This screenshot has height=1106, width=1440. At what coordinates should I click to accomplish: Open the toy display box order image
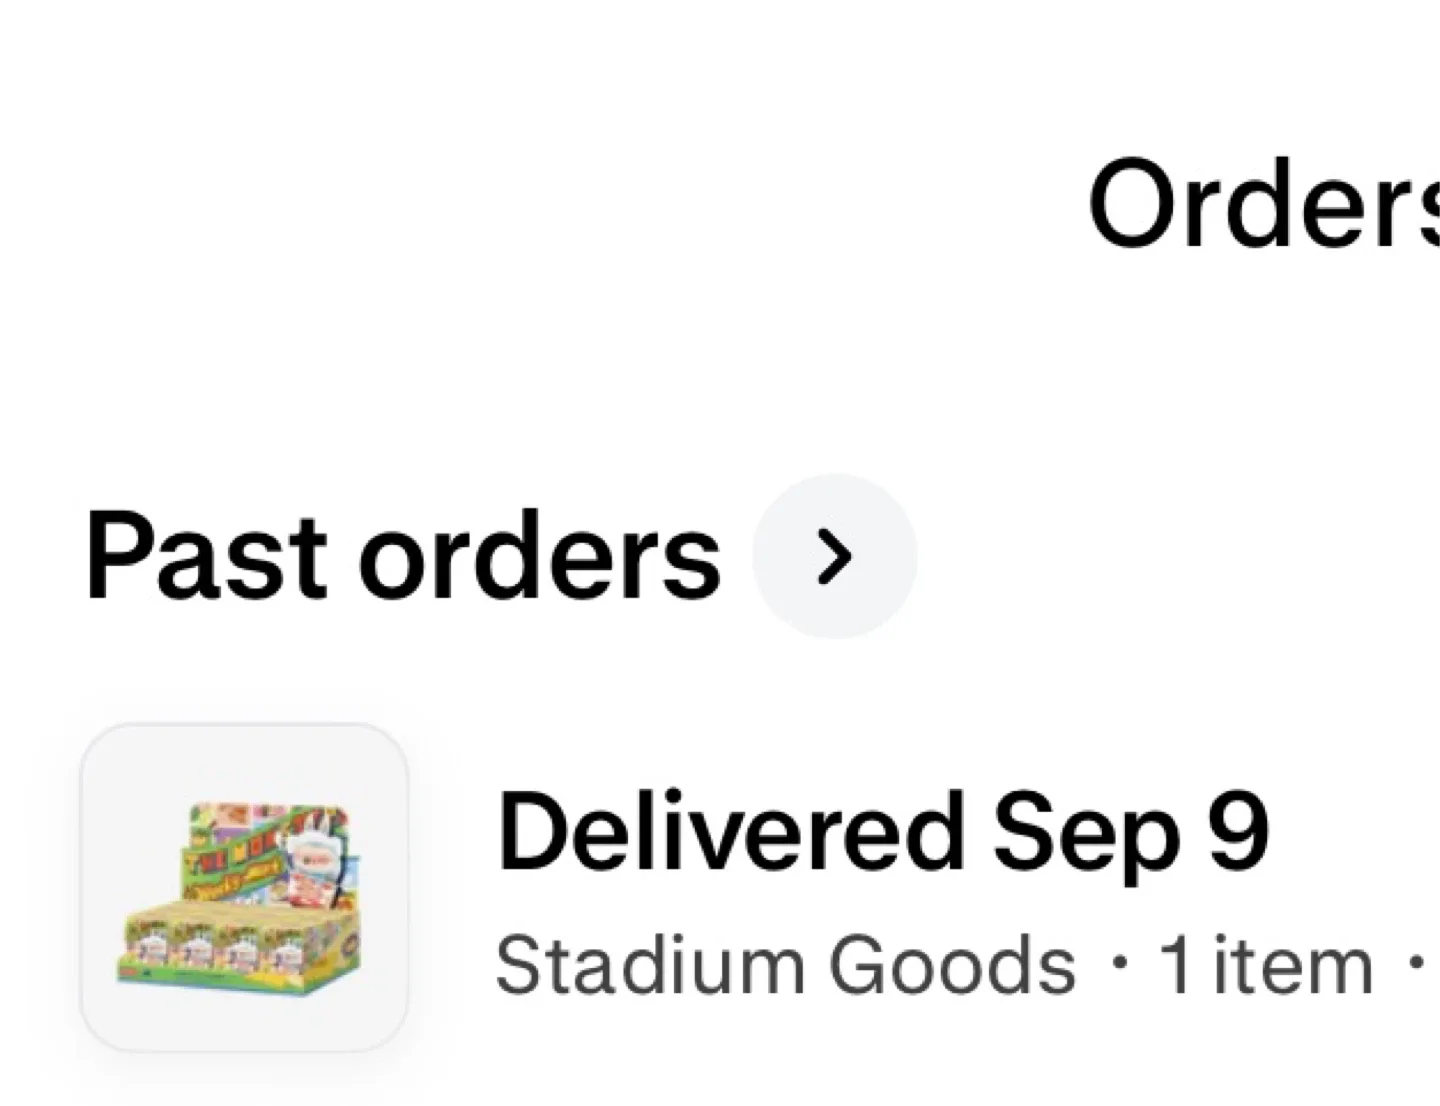pos(244,887)
